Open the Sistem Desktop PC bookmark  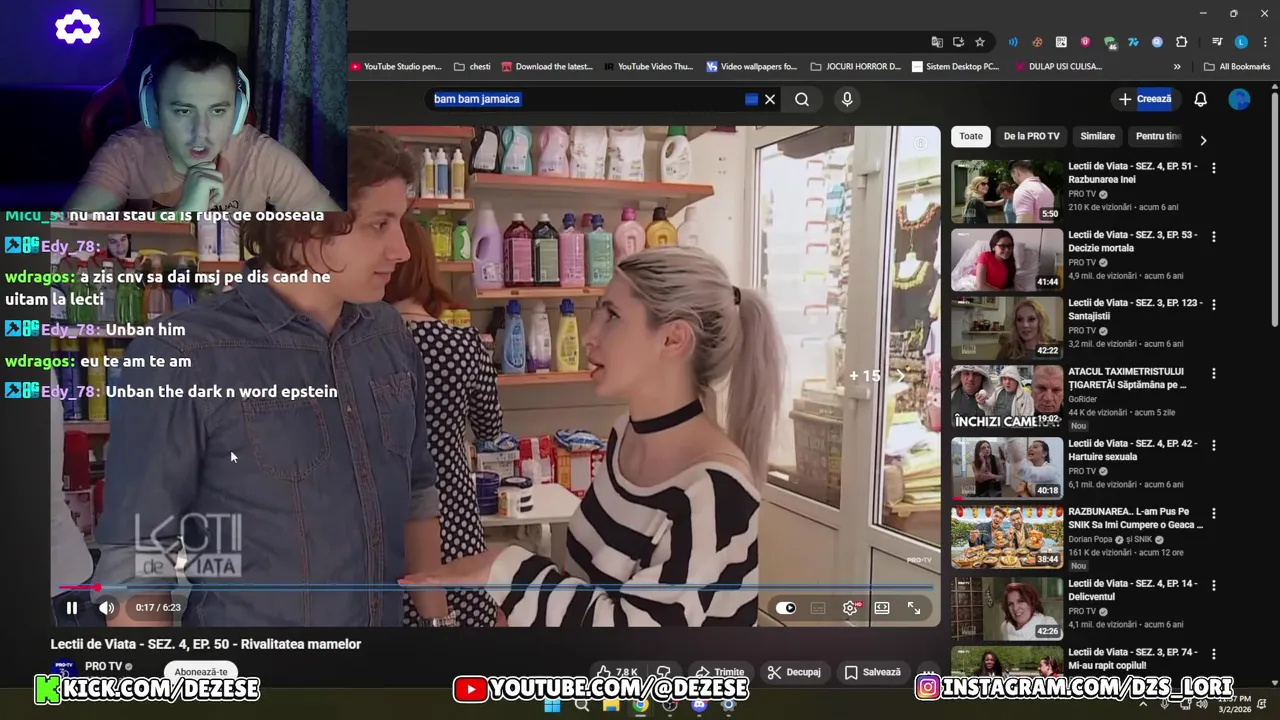[x=955, y=67]
